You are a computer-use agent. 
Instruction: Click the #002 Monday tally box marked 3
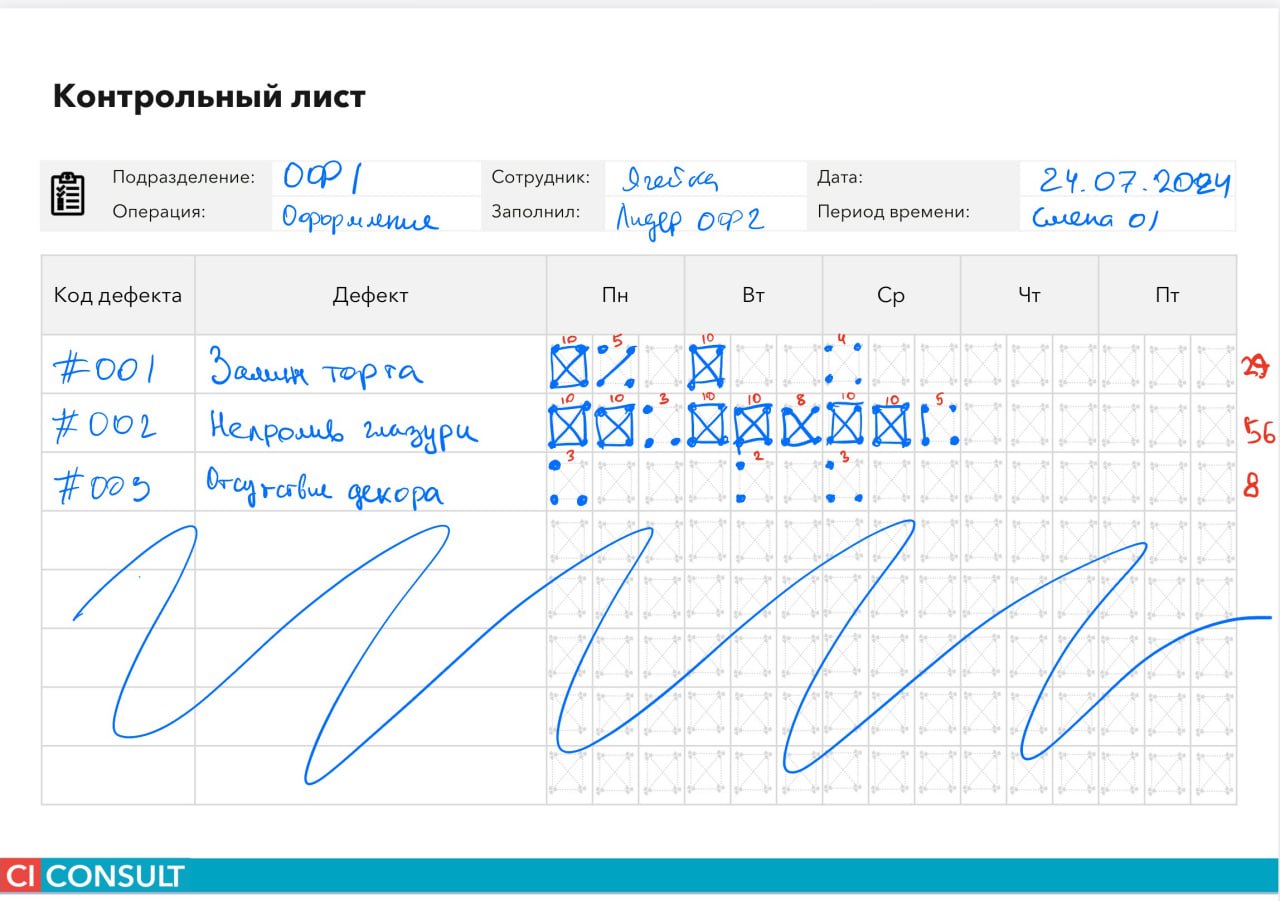(x=662, y=424)
